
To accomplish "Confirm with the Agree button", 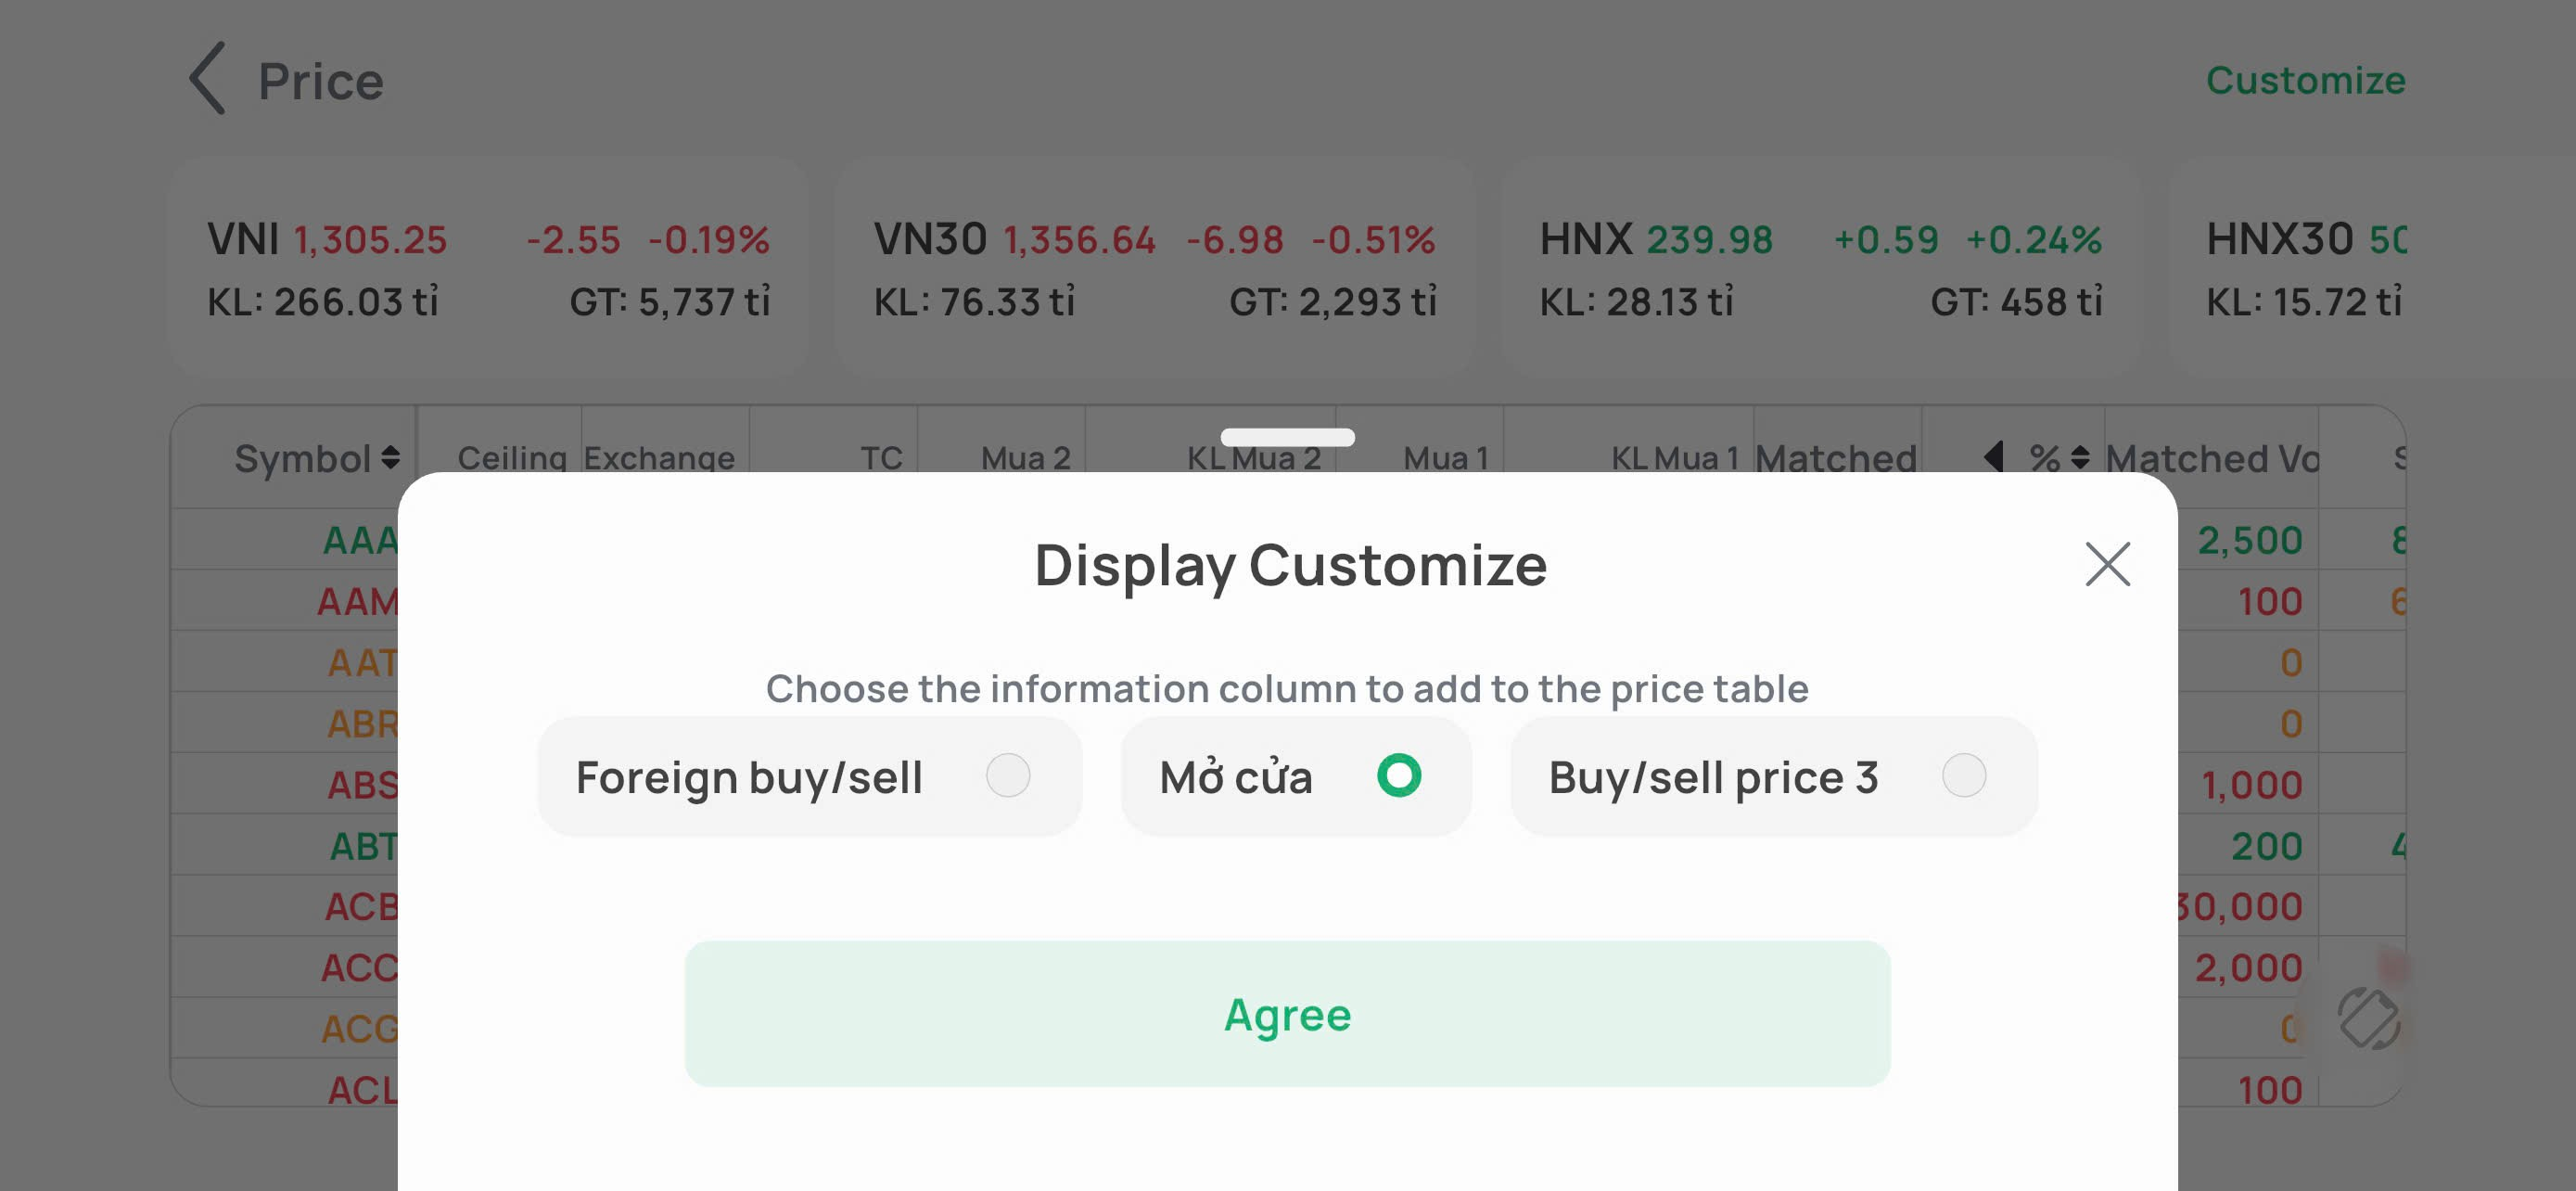I will click(1287, 1014).
